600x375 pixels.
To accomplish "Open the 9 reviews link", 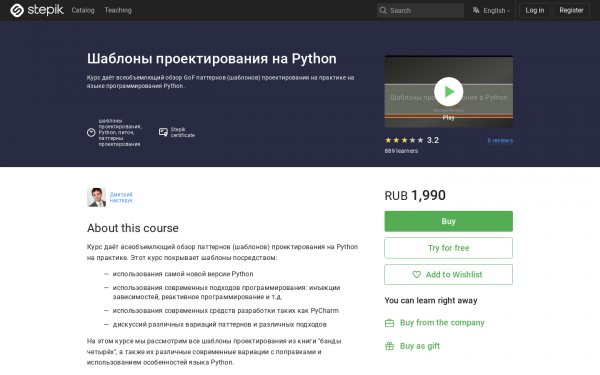I will [500, 140].
